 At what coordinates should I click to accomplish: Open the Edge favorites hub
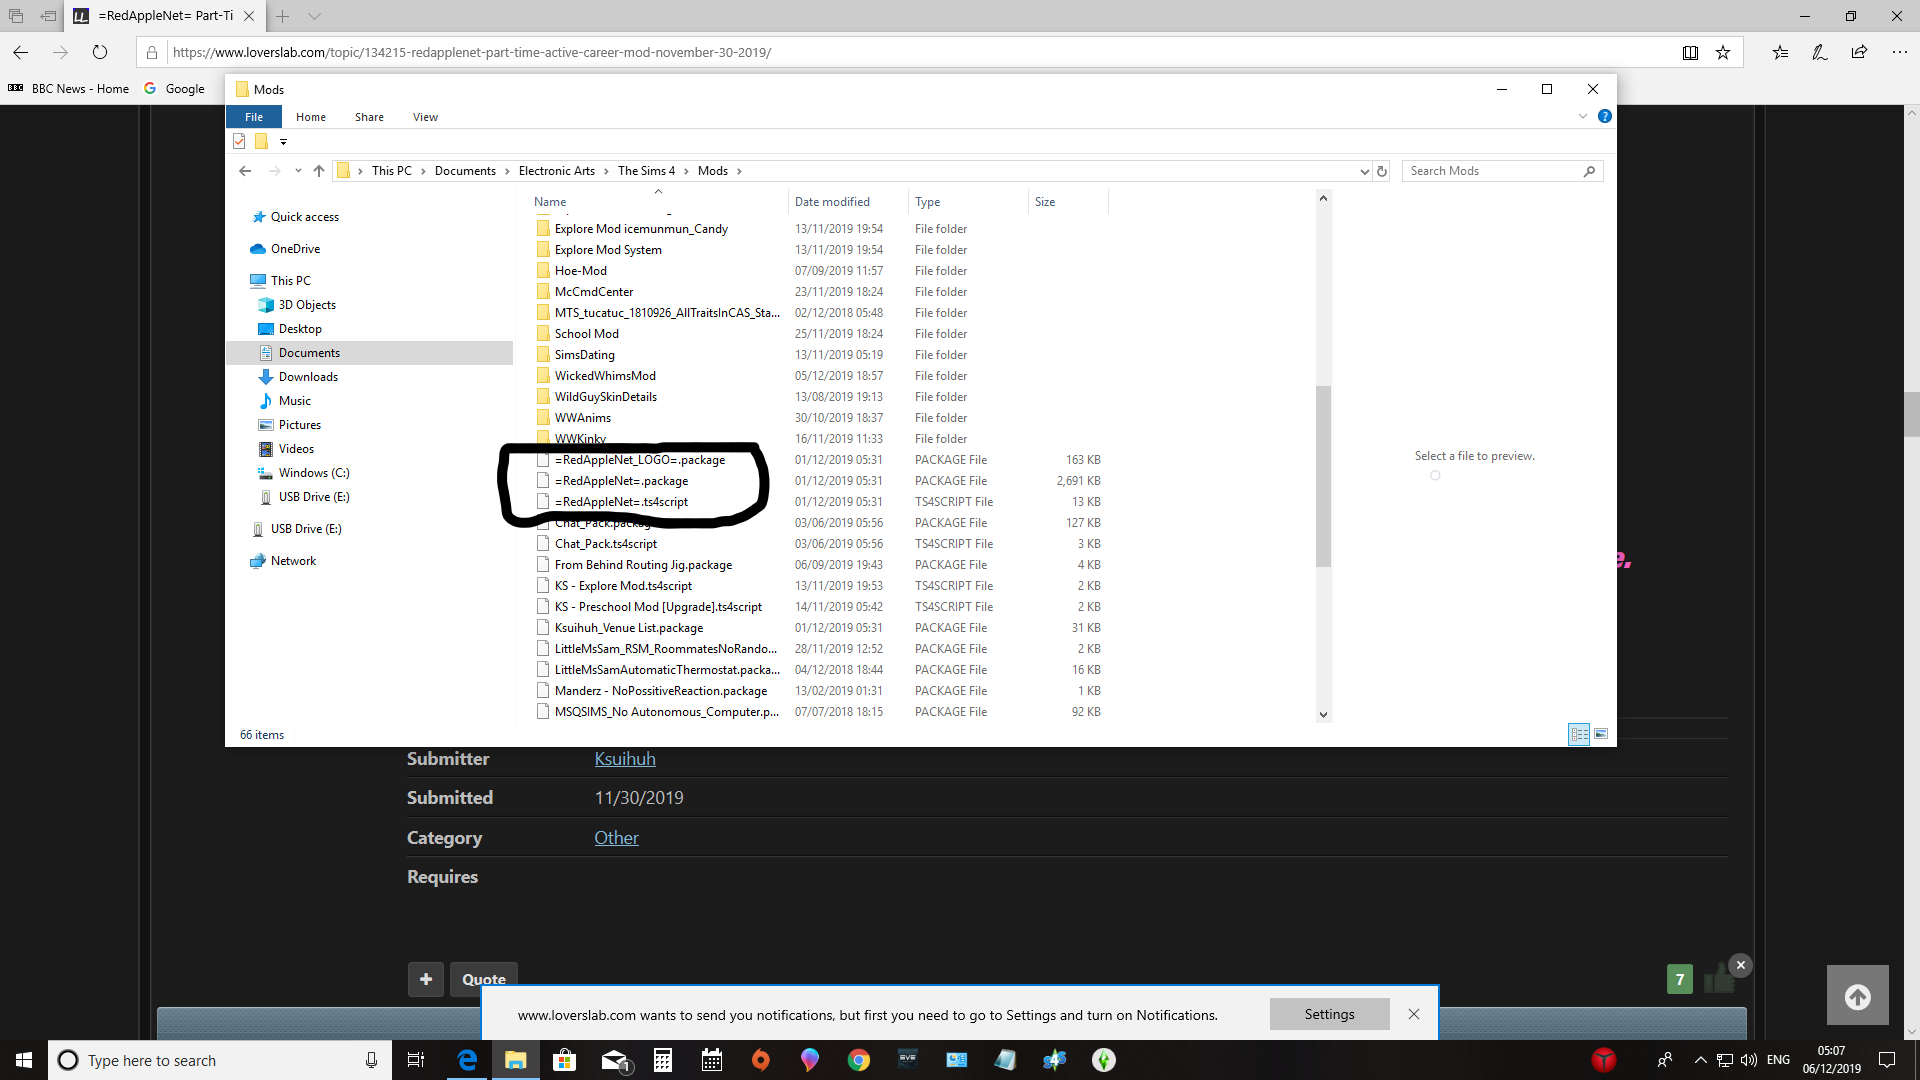(x=1780, y=52)
